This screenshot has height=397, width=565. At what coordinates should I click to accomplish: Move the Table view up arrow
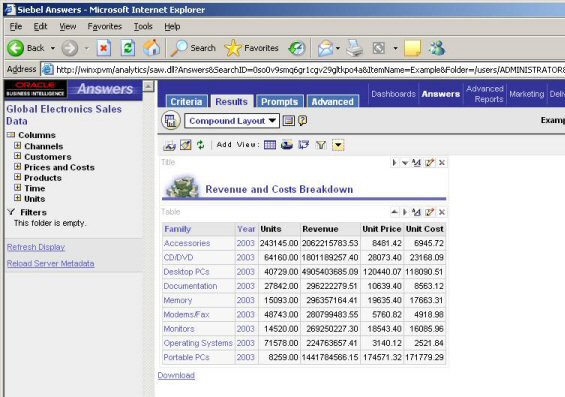click(395, 212)
